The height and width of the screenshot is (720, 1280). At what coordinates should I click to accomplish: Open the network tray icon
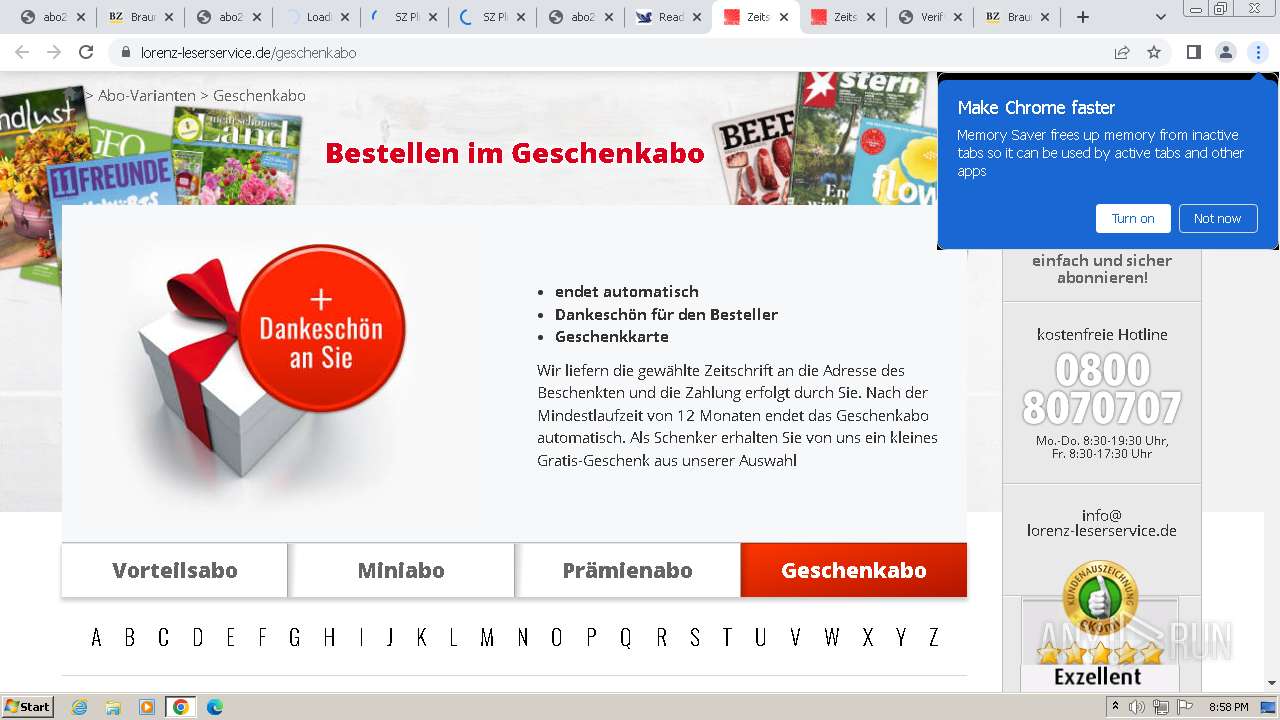pyautogui.click(x=1161, y=707)
